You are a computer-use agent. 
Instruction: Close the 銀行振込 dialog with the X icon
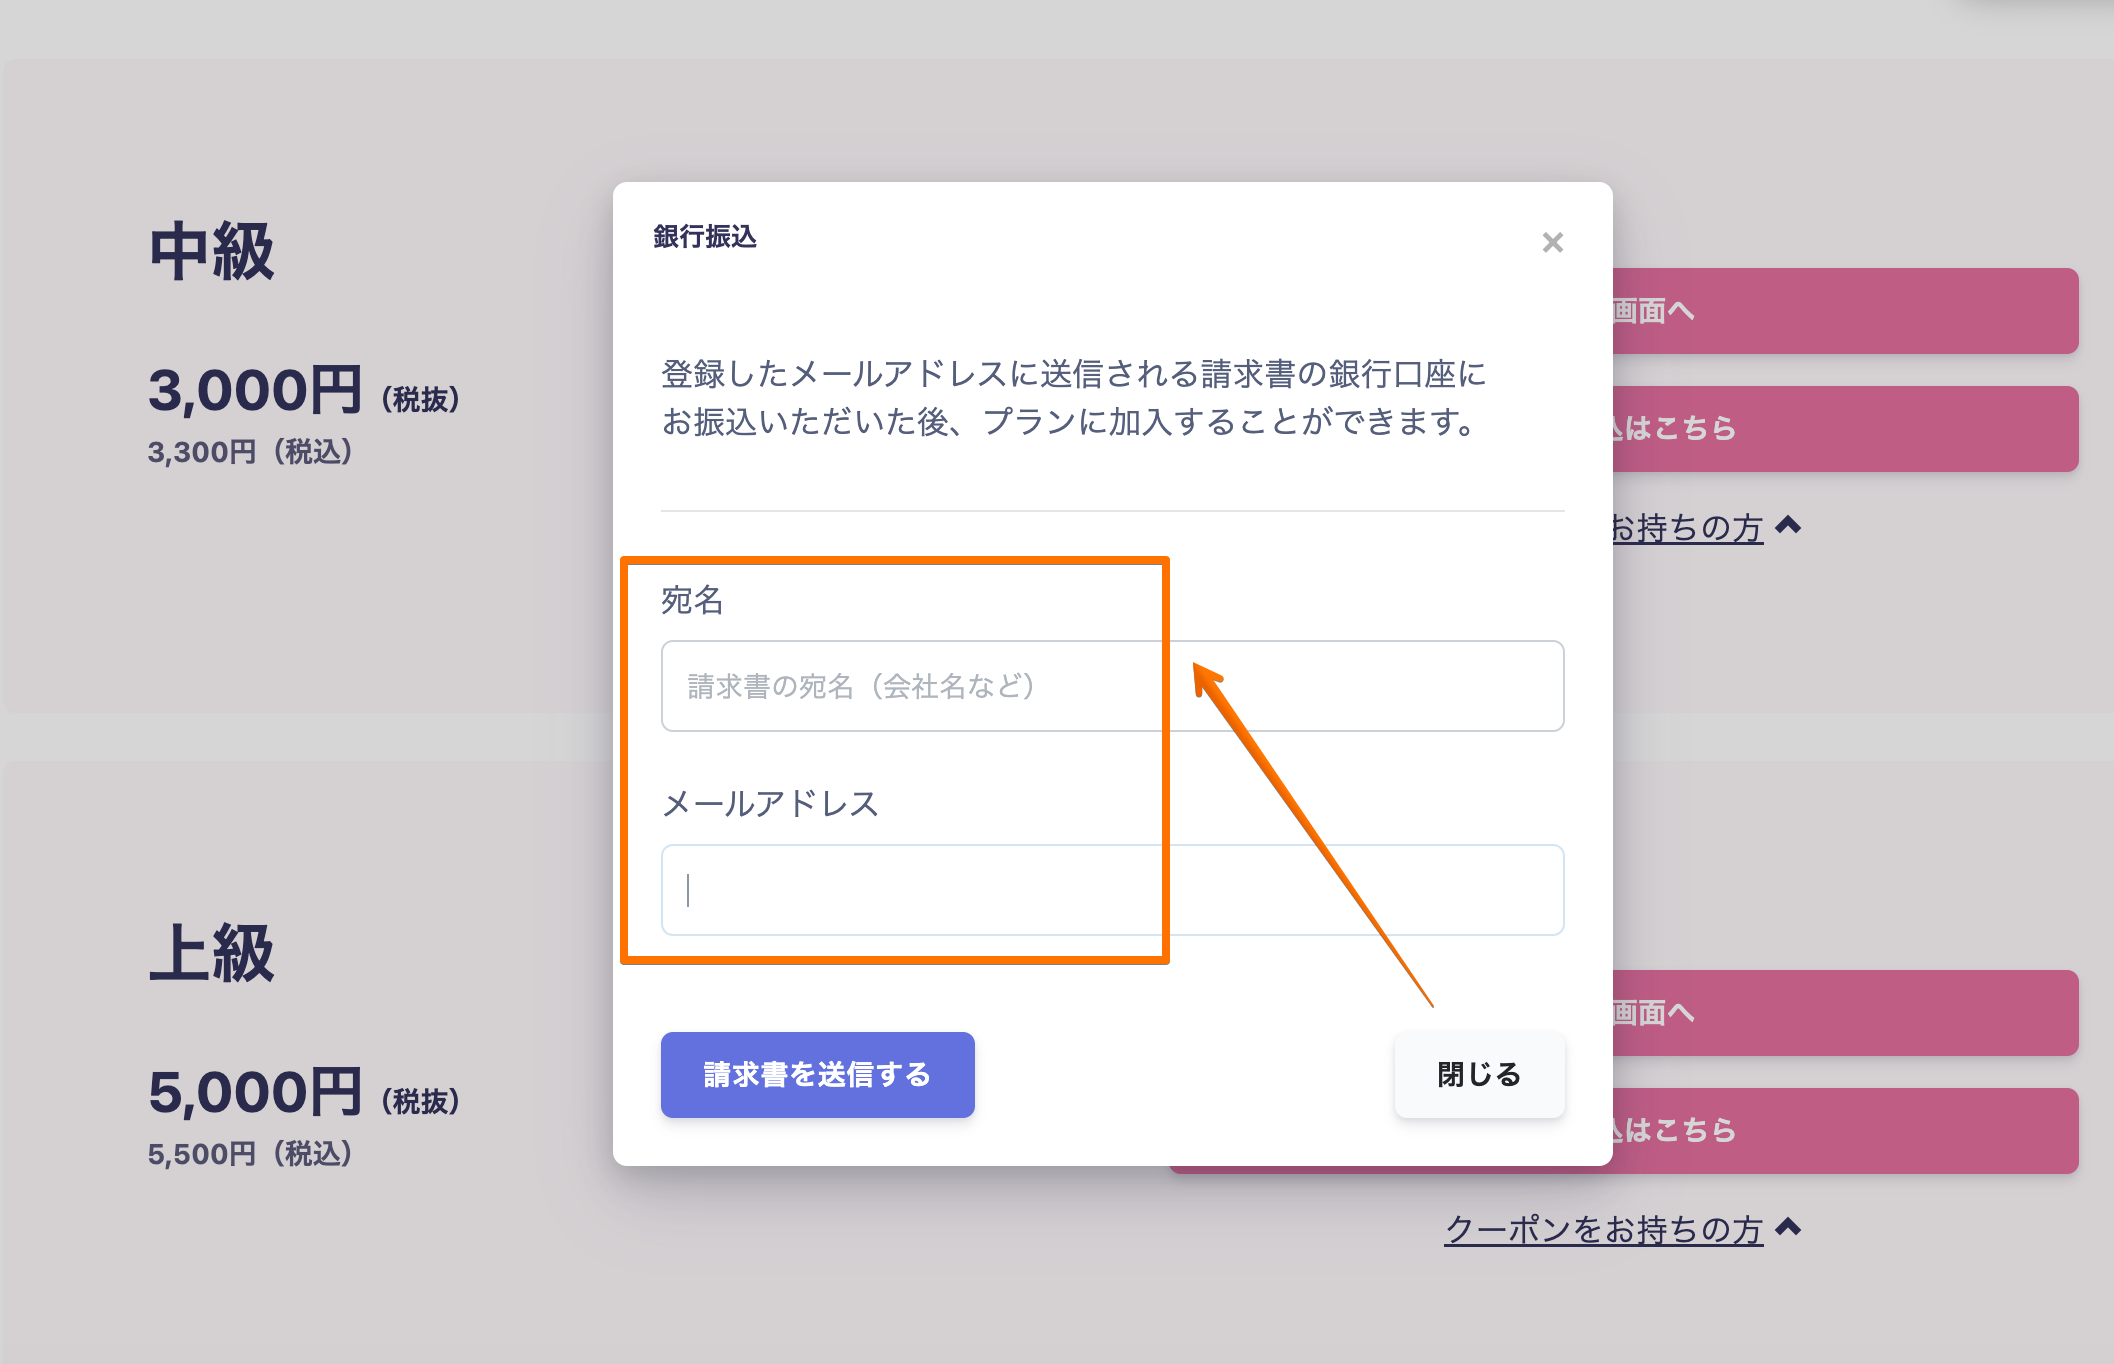tap(1552, 242)
